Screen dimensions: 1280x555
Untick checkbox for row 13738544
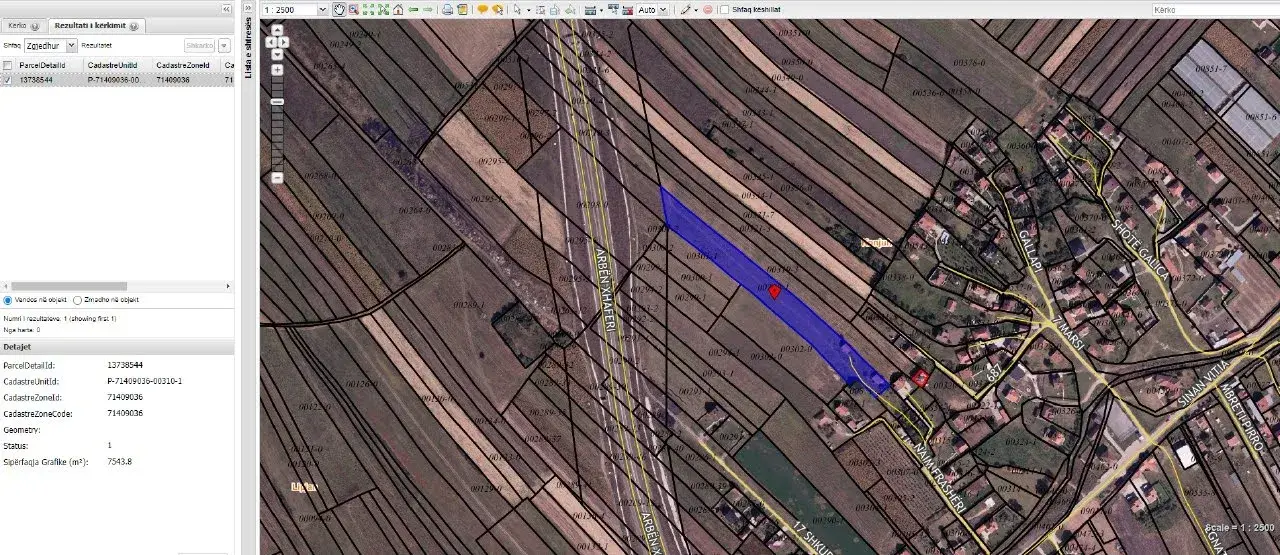(8, 79)
